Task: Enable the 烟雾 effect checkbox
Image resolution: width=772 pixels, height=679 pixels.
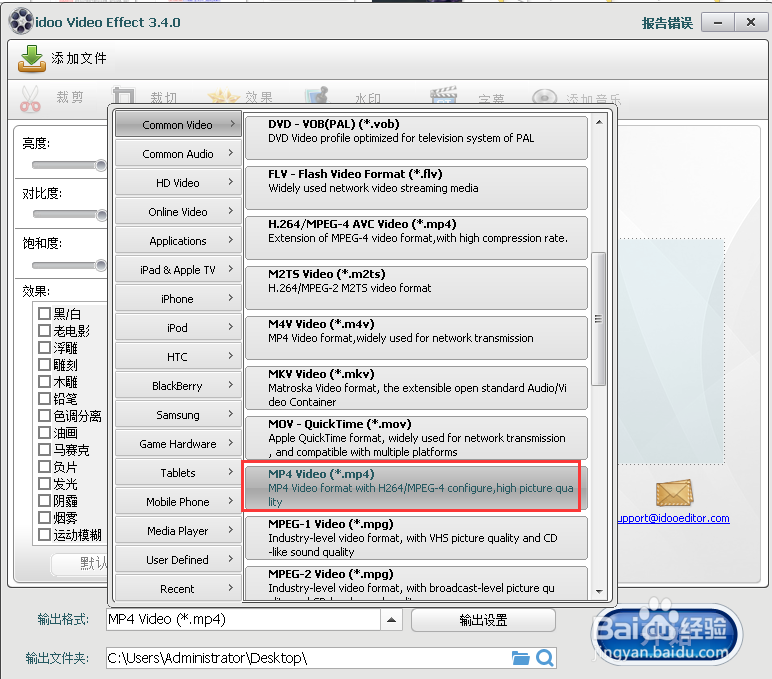Action: point(44,517)
